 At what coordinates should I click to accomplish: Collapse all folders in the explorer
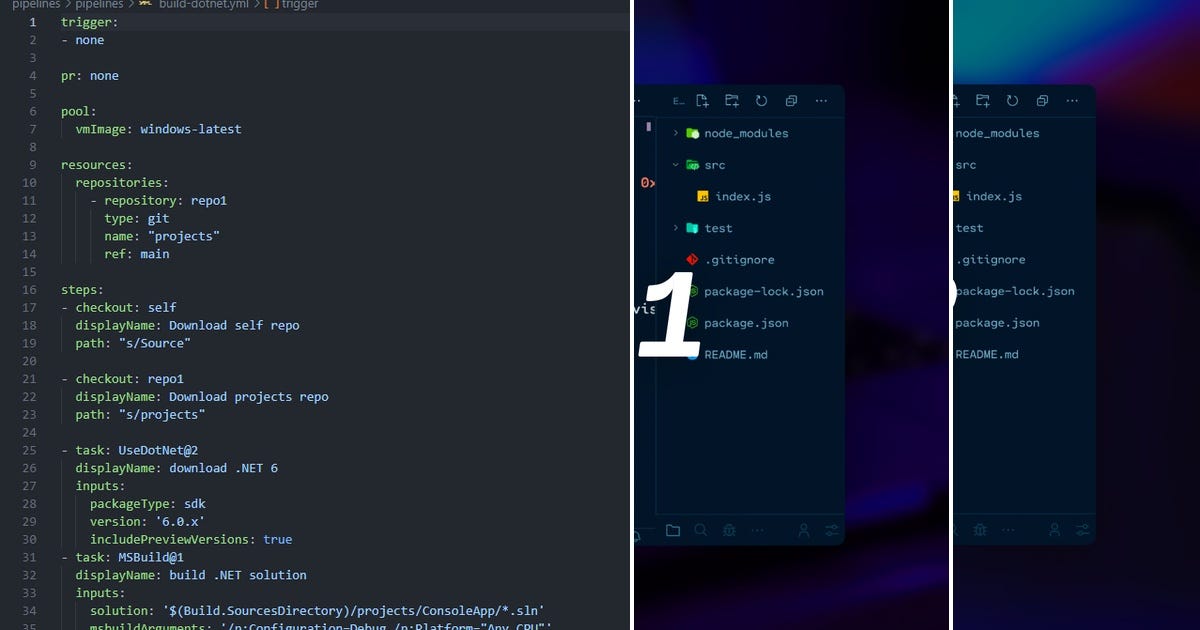pyautogui.click(x=791, y=101)
